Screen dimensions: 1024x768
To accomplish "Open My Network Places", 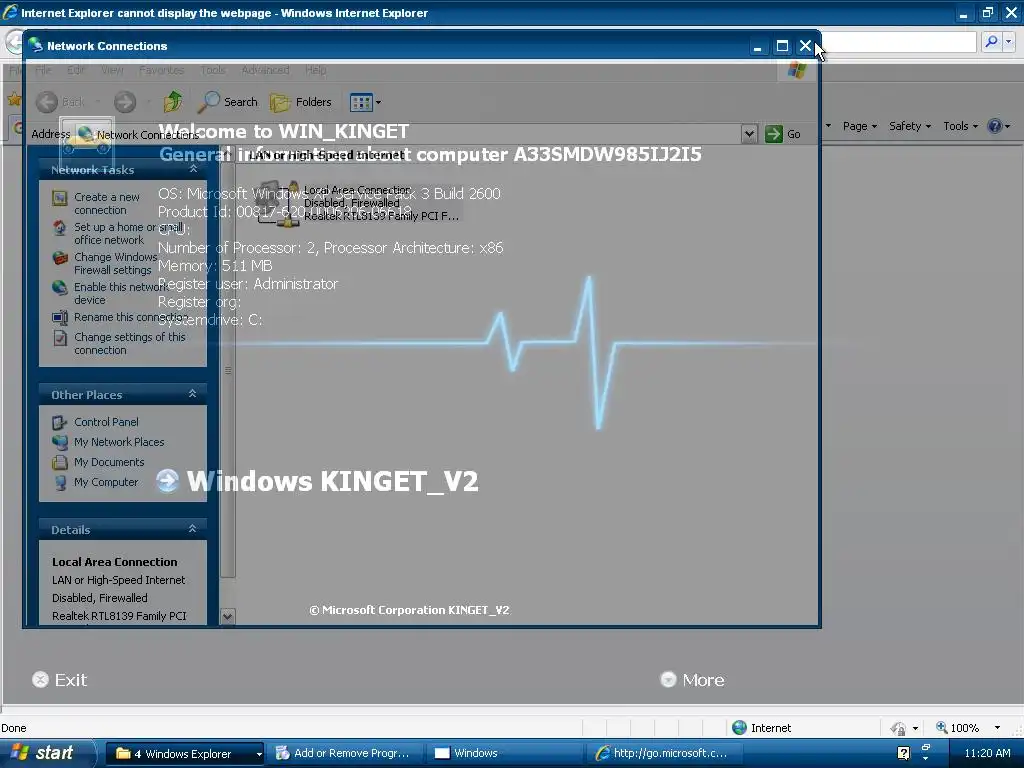I will pos(119,442).
